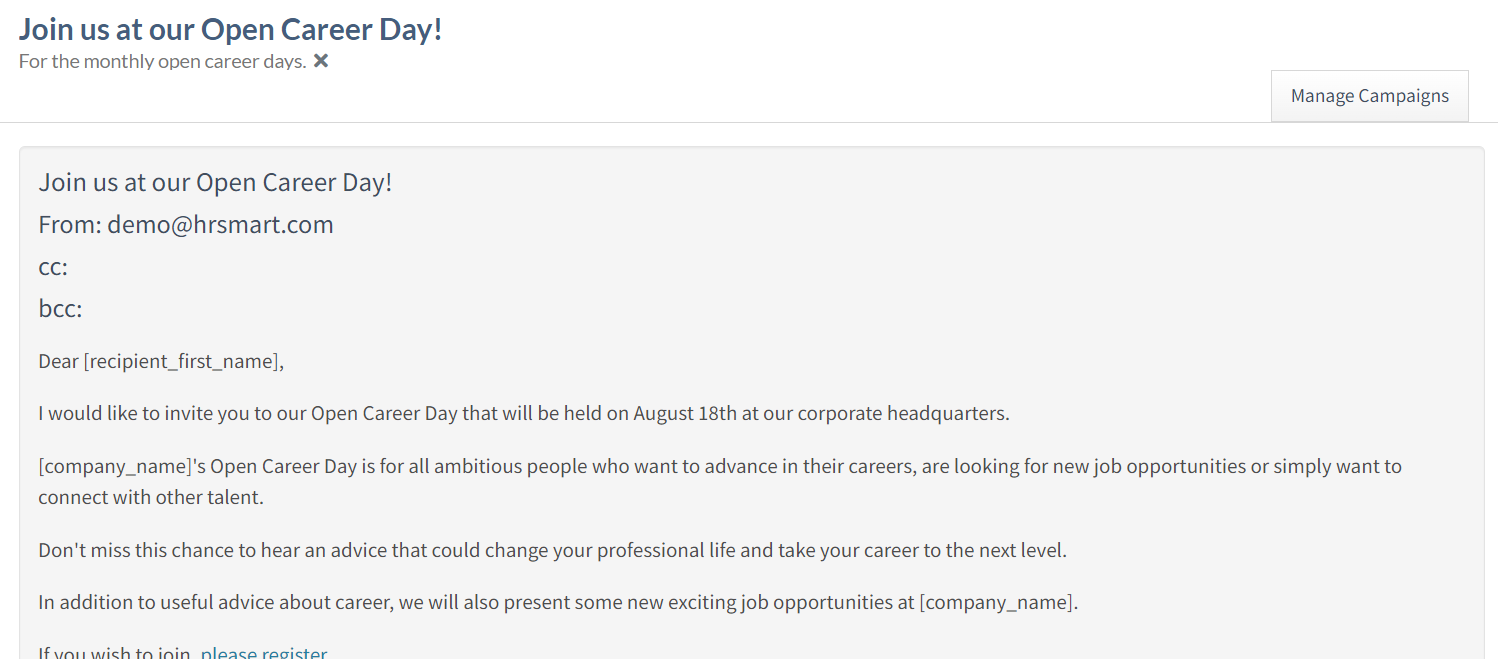Click the "Don't miss this chance" paragraph

[x=552, y=550]
